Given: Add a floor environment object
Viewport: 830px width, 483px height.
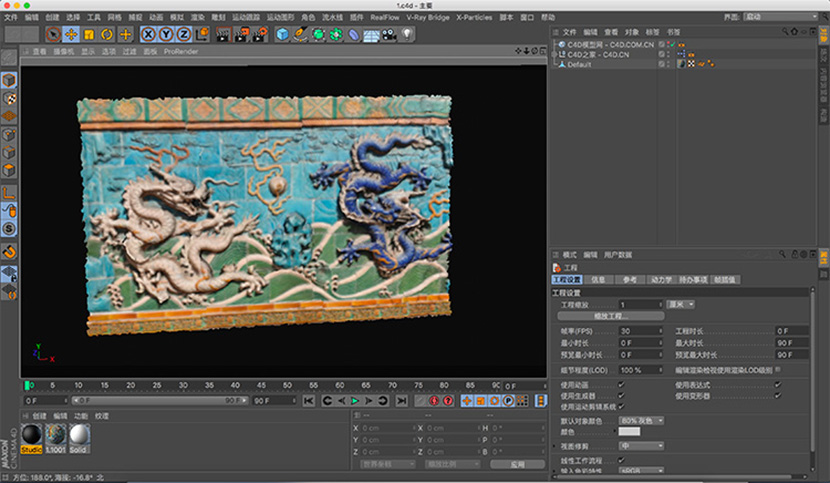Looking at the screenshot, I should (x=371, y=34).
